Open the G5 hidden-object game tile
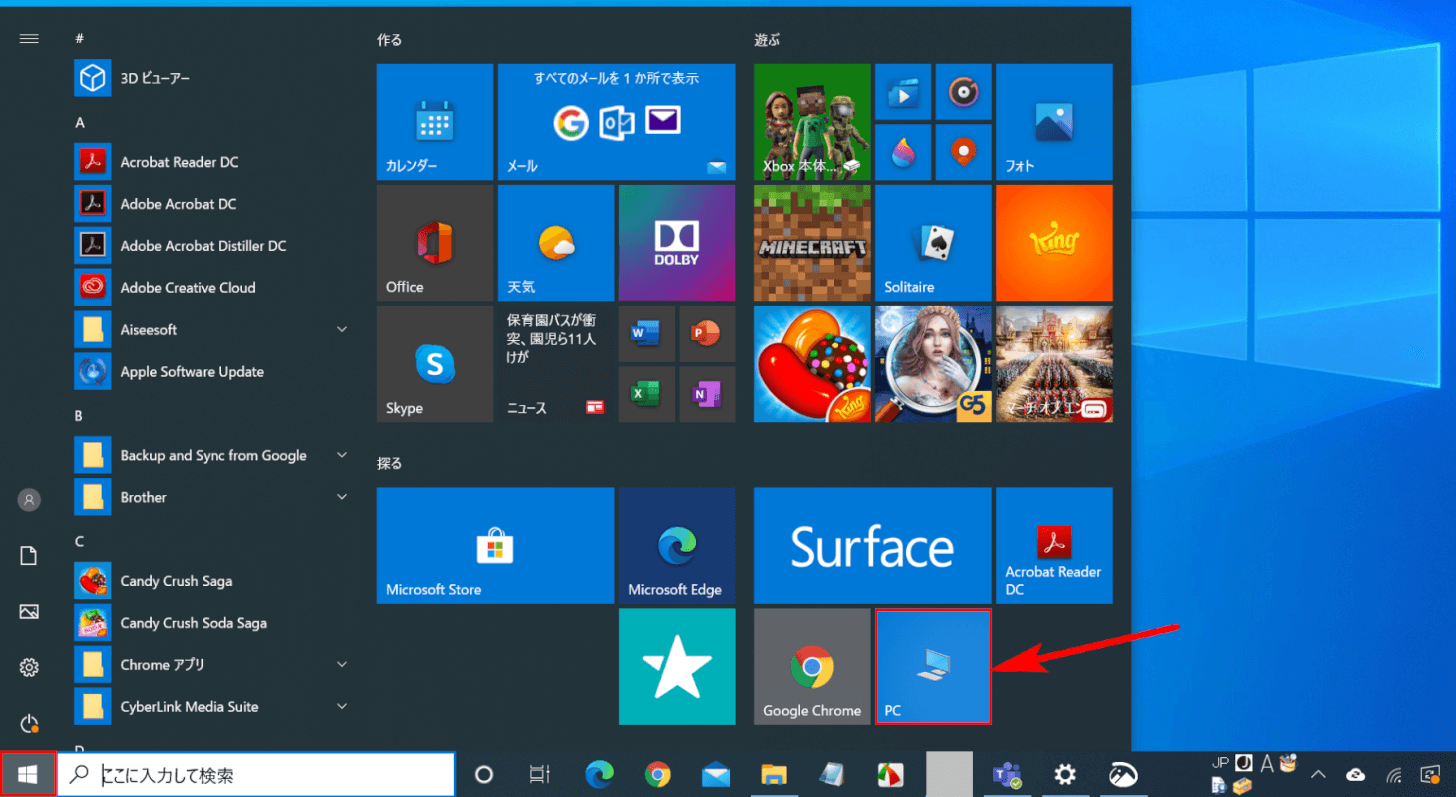This screenshot has width=1456, height=797. point(933,364)
